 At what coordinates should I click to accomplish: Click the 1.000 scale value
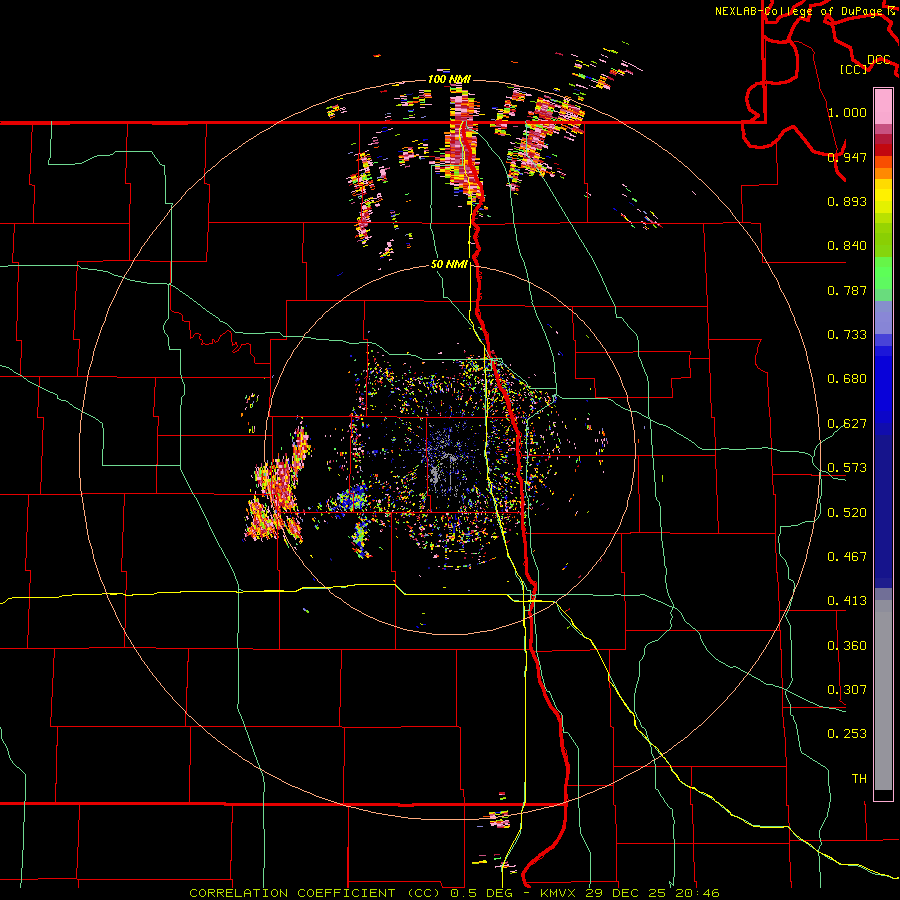pos(847,112)
